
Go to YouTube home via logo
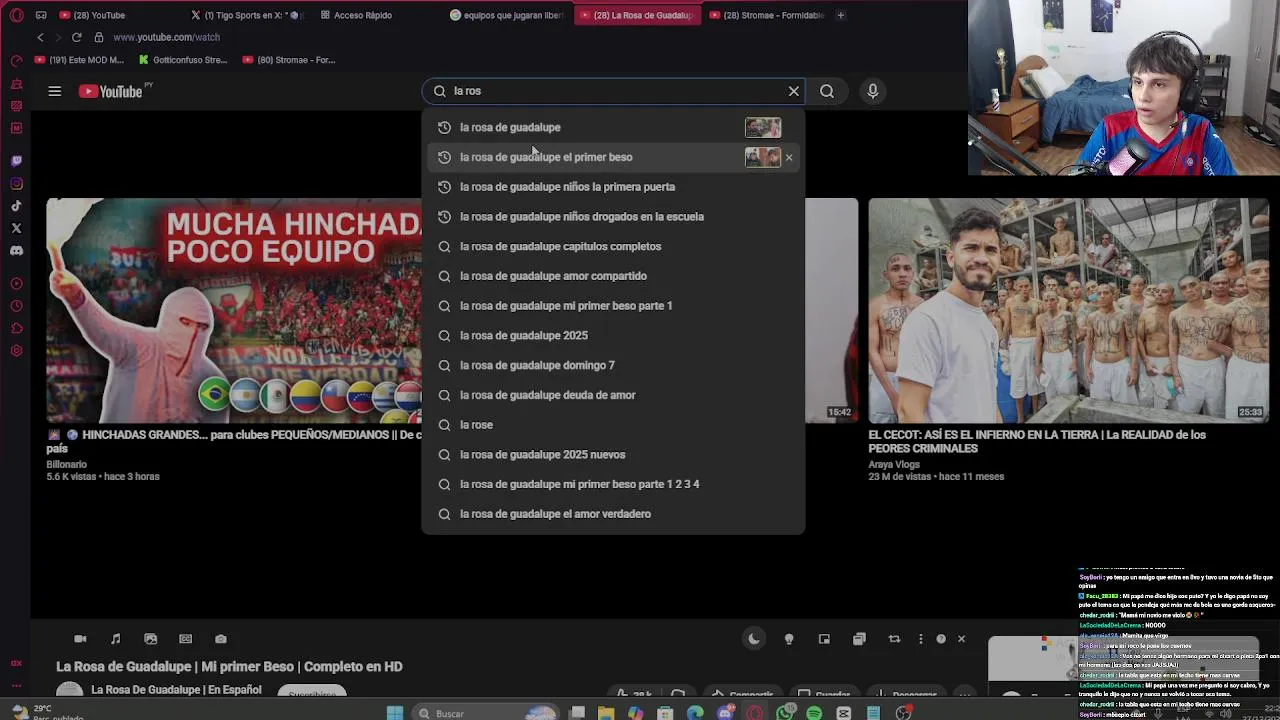pyautogui.click(x=111, y=91)
